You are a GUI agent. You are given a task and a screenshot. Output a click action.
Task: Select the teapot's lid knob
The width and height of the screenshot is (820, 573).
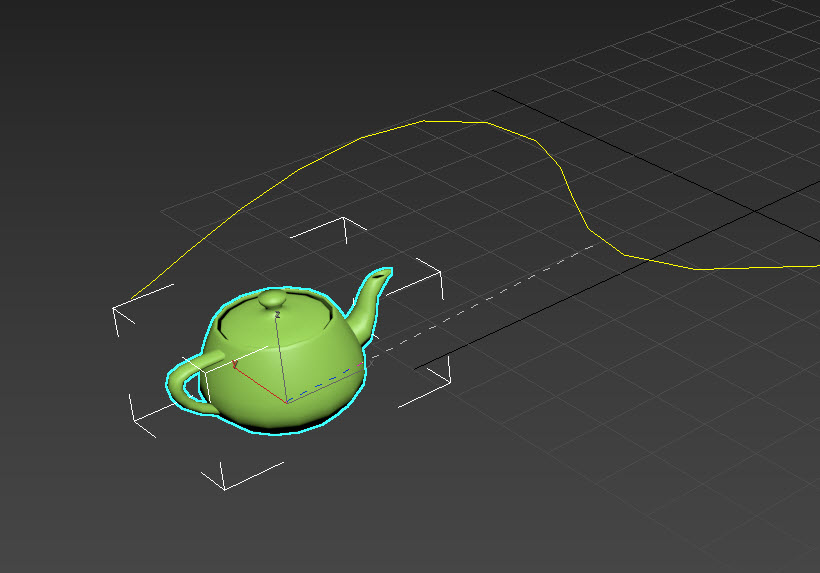pos(272,300)
